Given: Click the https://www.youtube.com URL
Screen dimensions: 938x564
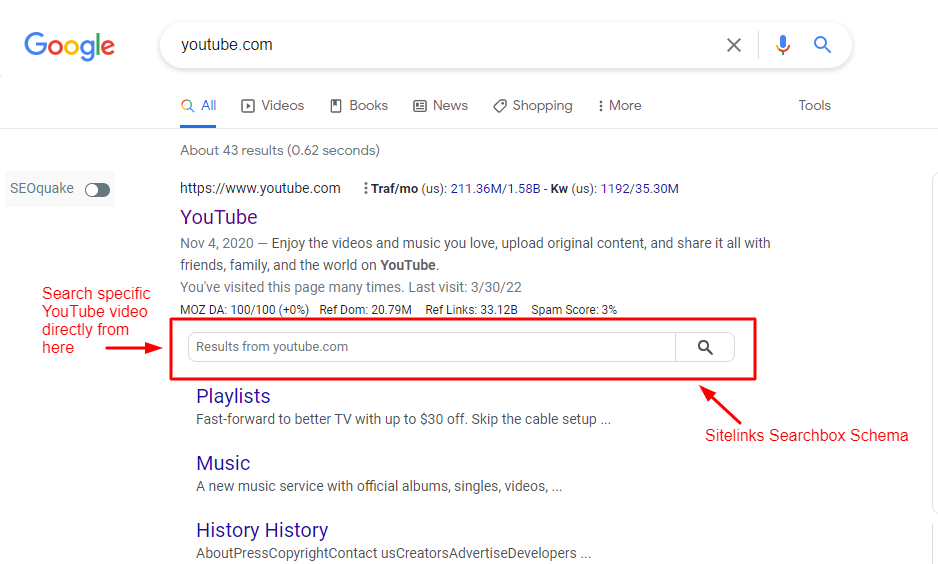Looking at the screenshot, I should pos(260,188).
